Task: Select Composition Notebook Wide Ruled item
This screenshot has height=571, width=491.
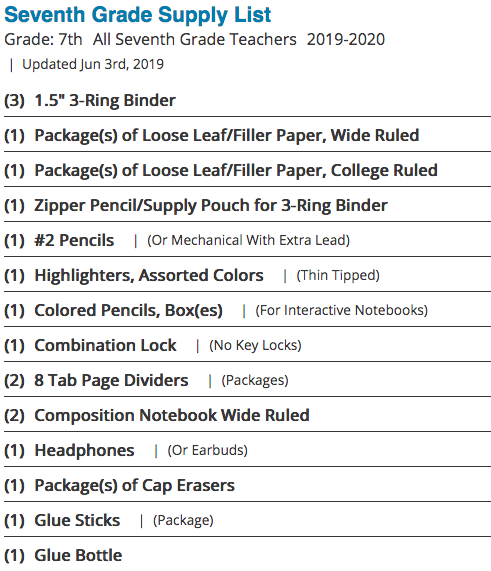Action: pos(172,415)
